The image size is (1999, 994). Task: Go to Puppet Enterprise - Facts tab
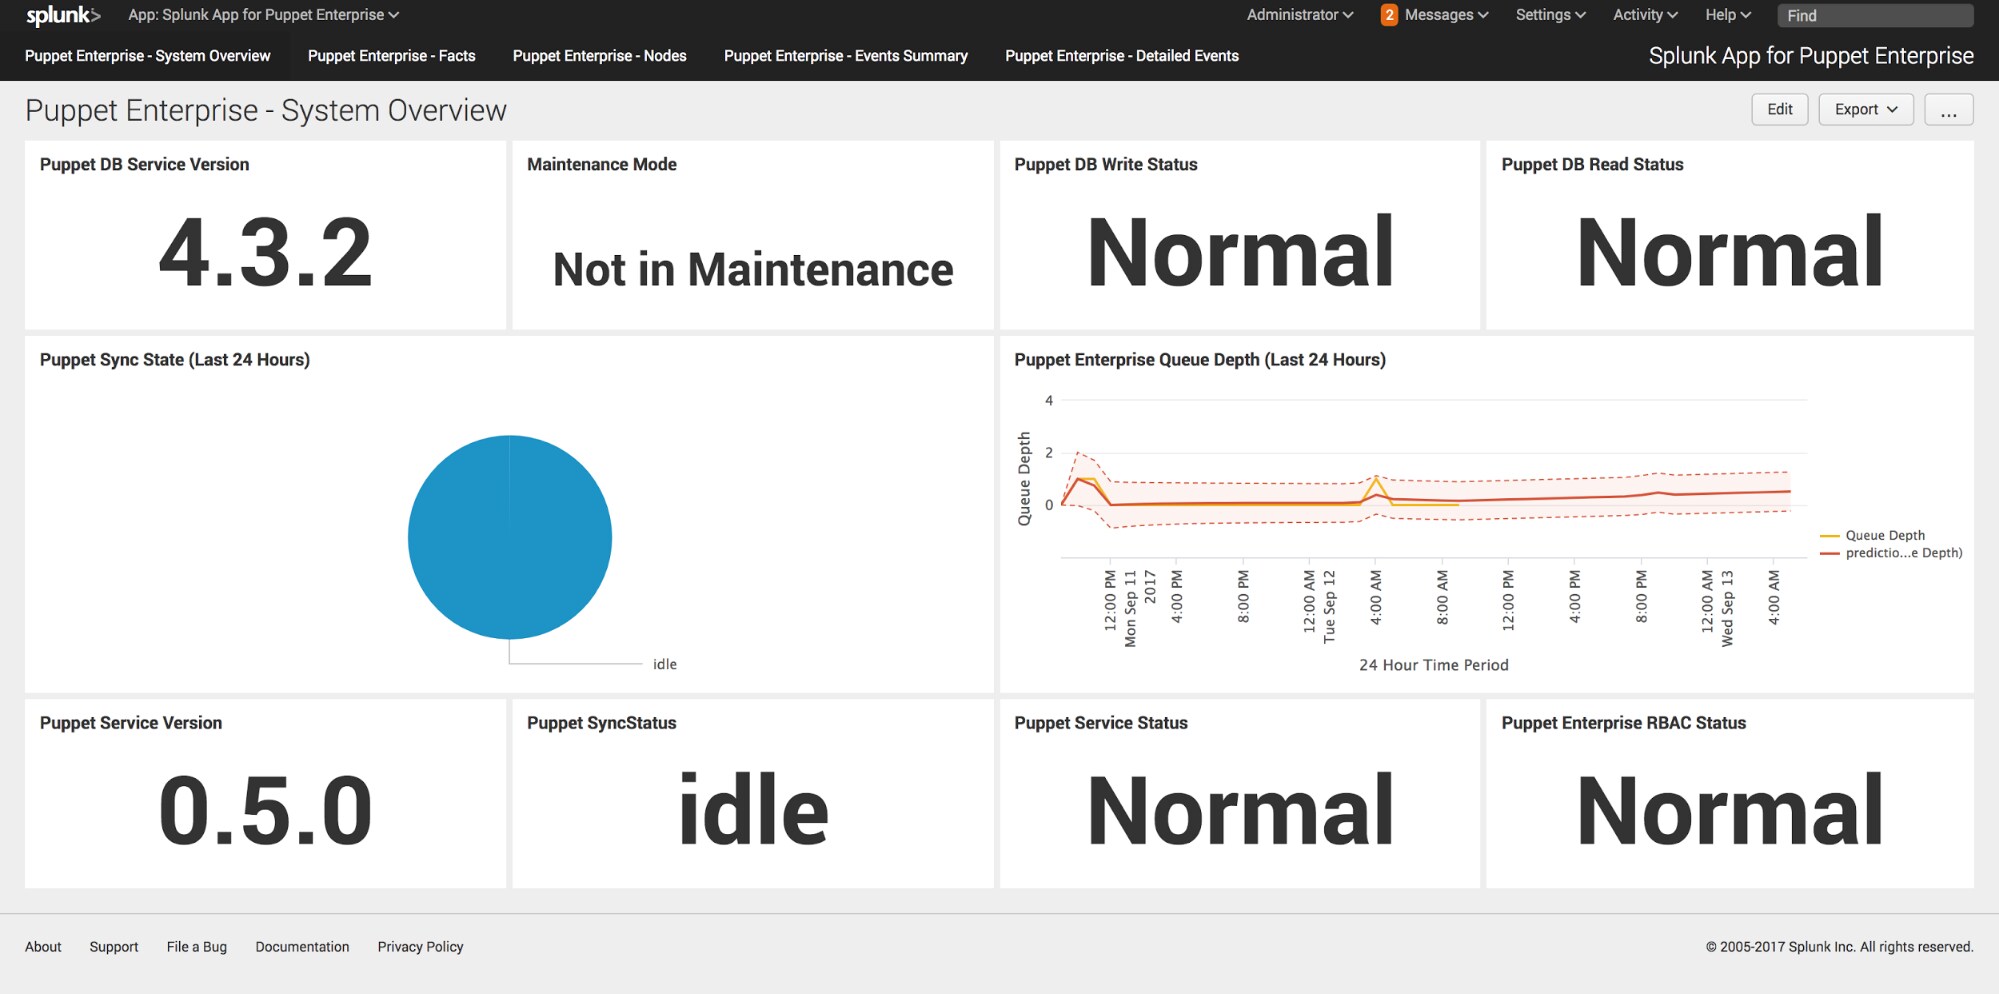[391, 56]
